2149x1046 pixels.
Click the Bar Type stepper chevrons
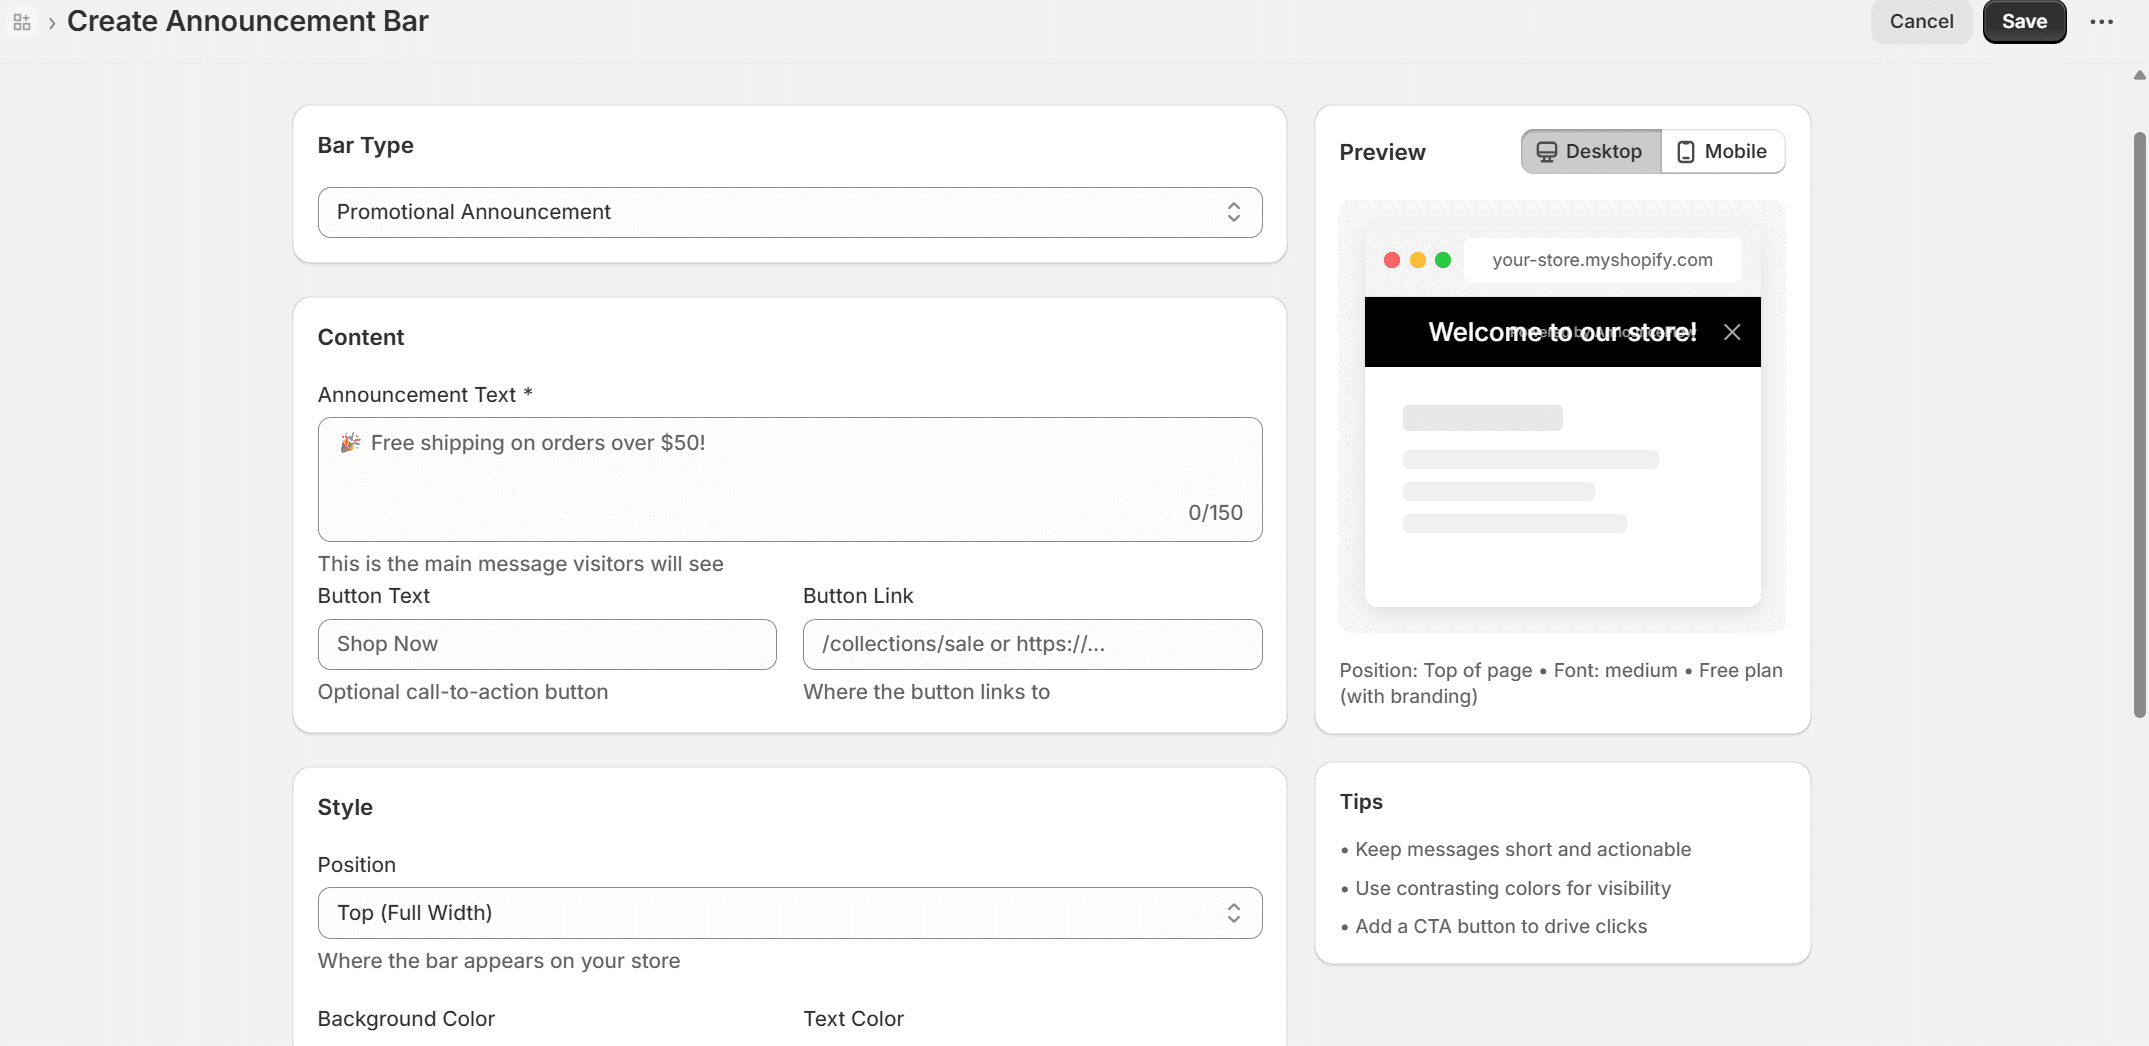coord(1234,212)
